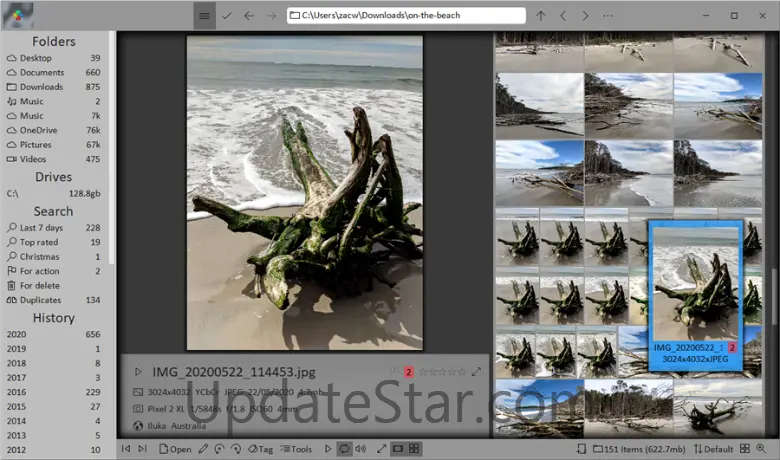
Task: Toggle the flag icon in info panel
Action: click(x=394, y=371)
